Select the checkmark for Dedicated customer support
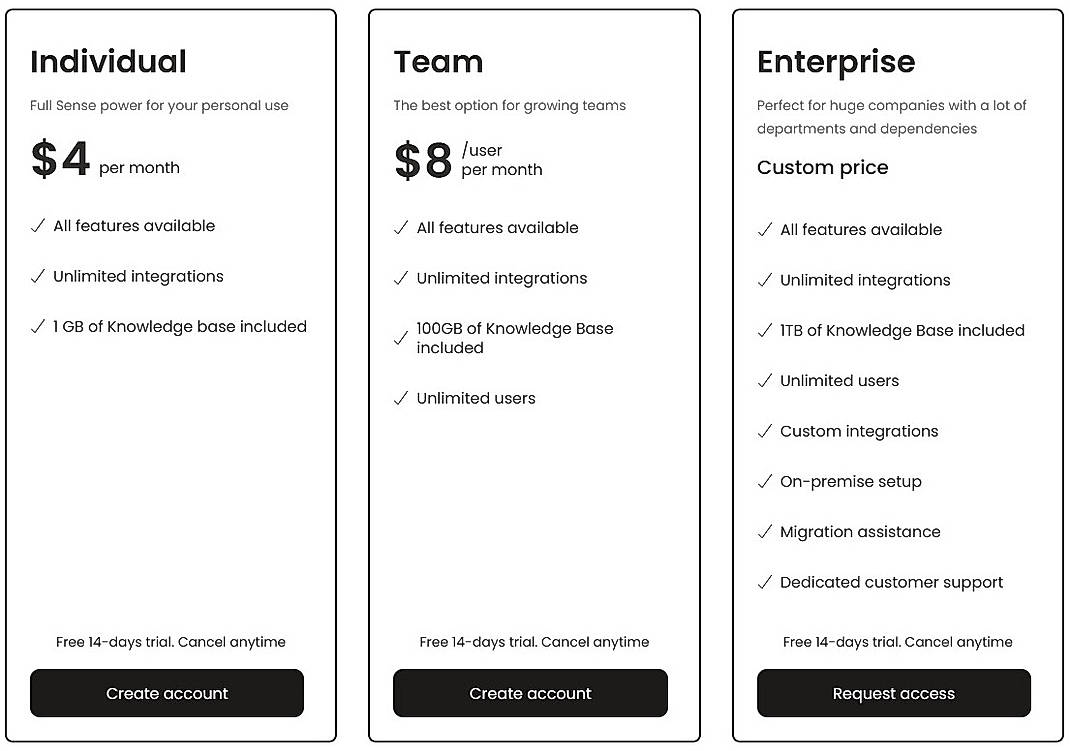The image size is (1070, 751). tap(764, 582)
